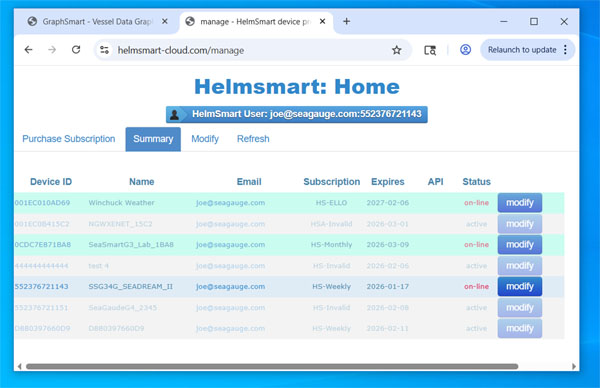Image resolution: width=600 pixels, height=388 pixels.
Task: Select the manage - HelmSmart device tab
Action: point(256,21)
